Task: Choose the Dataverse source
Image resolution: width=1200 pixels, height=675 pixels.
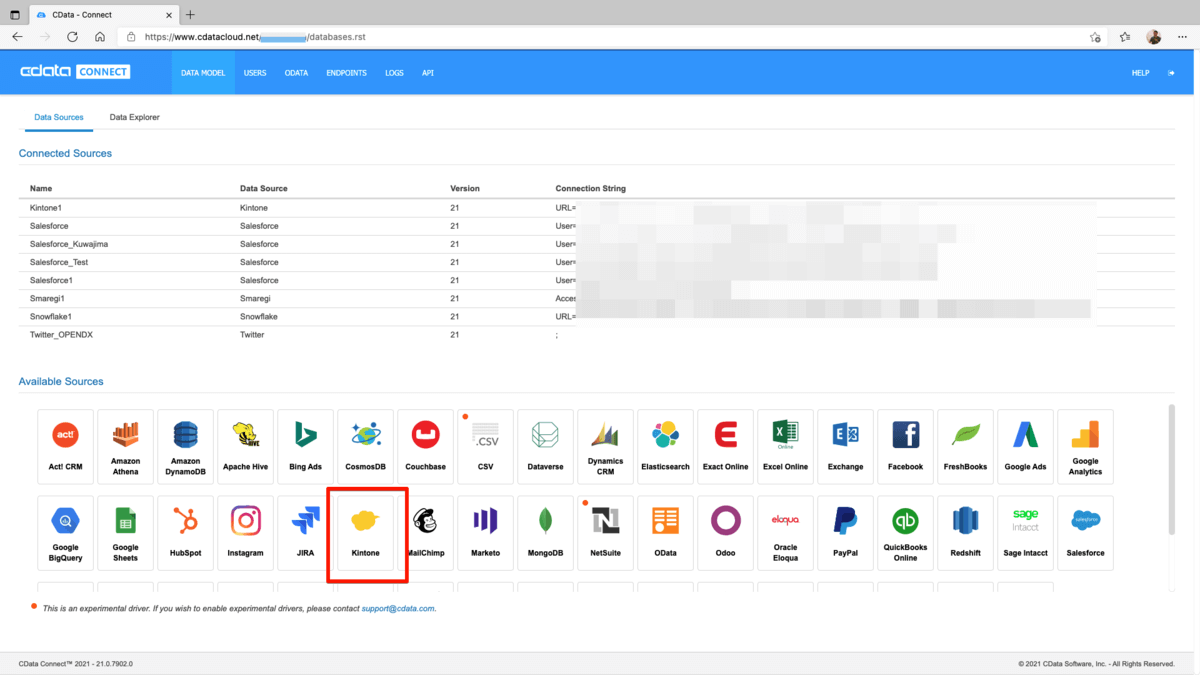Action: pyautogui.click(x=546, y=446)
